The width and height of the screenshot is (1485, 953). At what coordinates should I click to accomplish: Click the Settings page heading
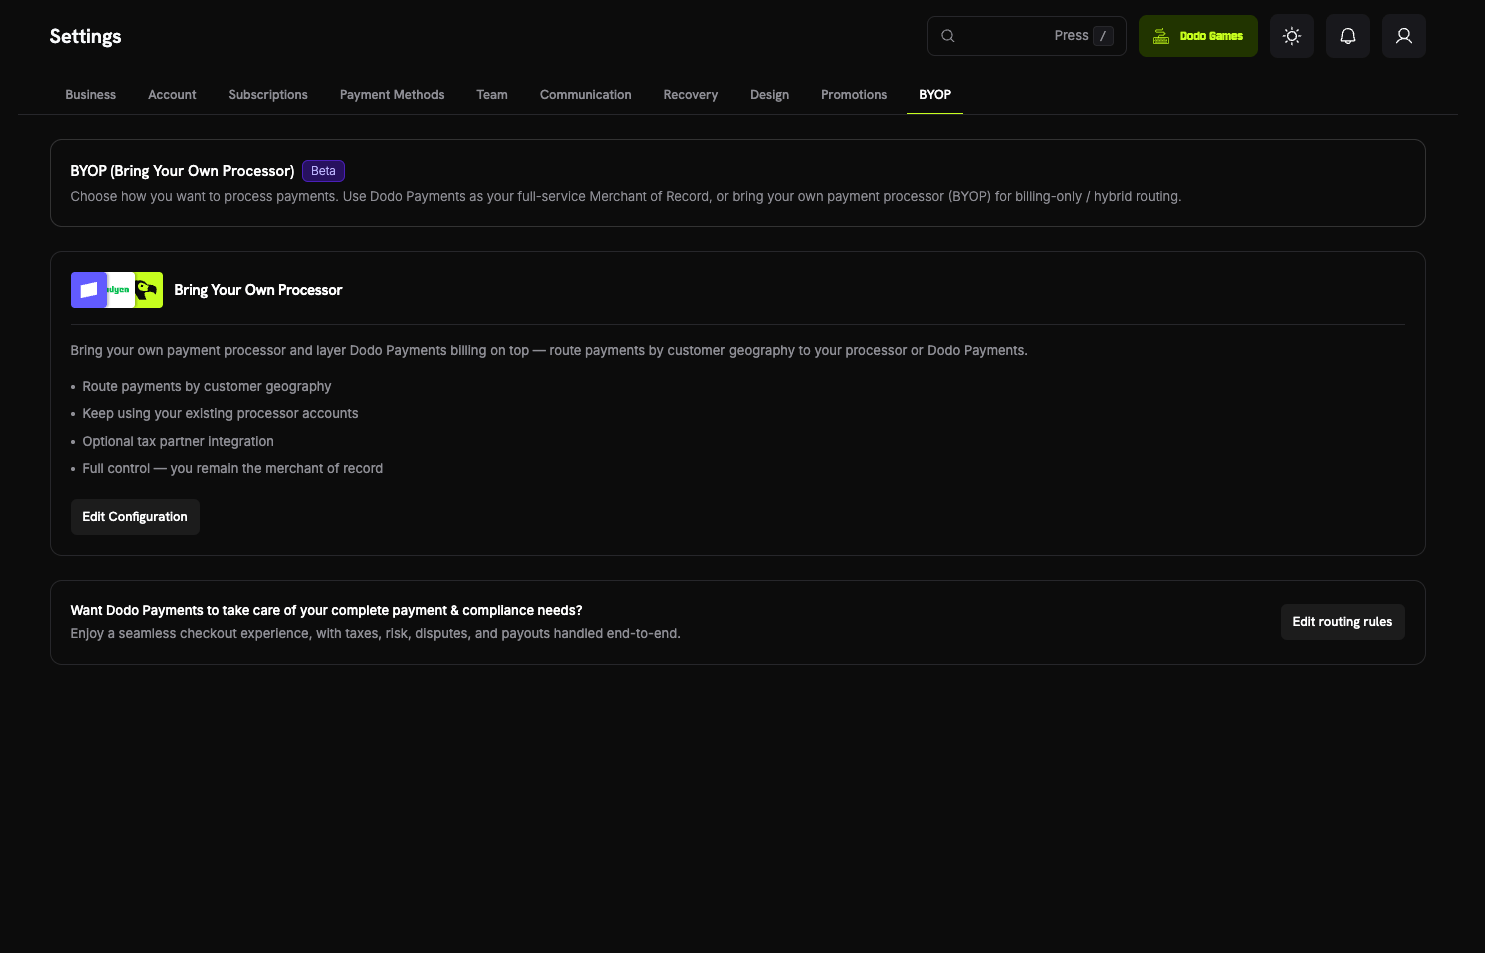(x=86, y=36)
